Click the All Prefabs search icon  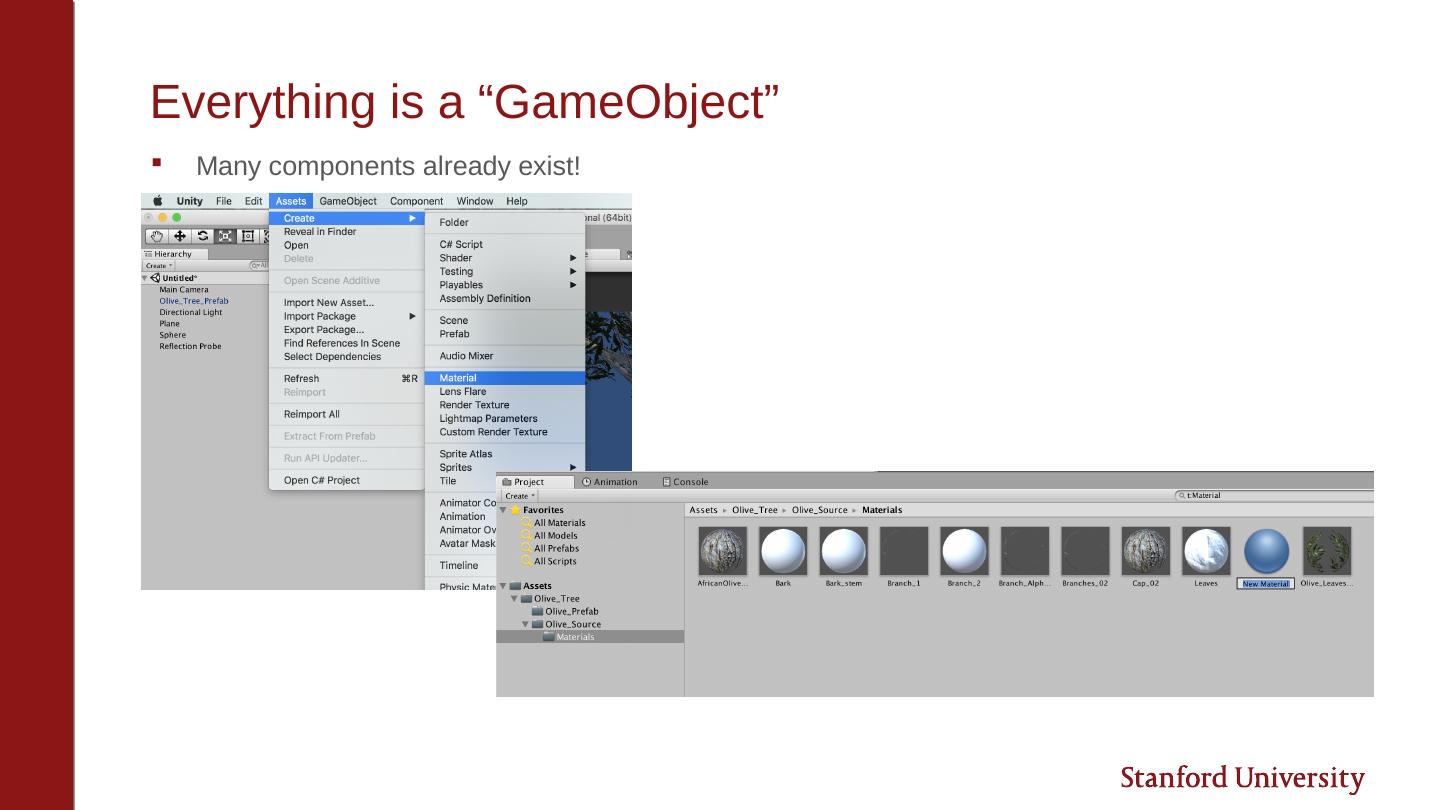point(526,549)
